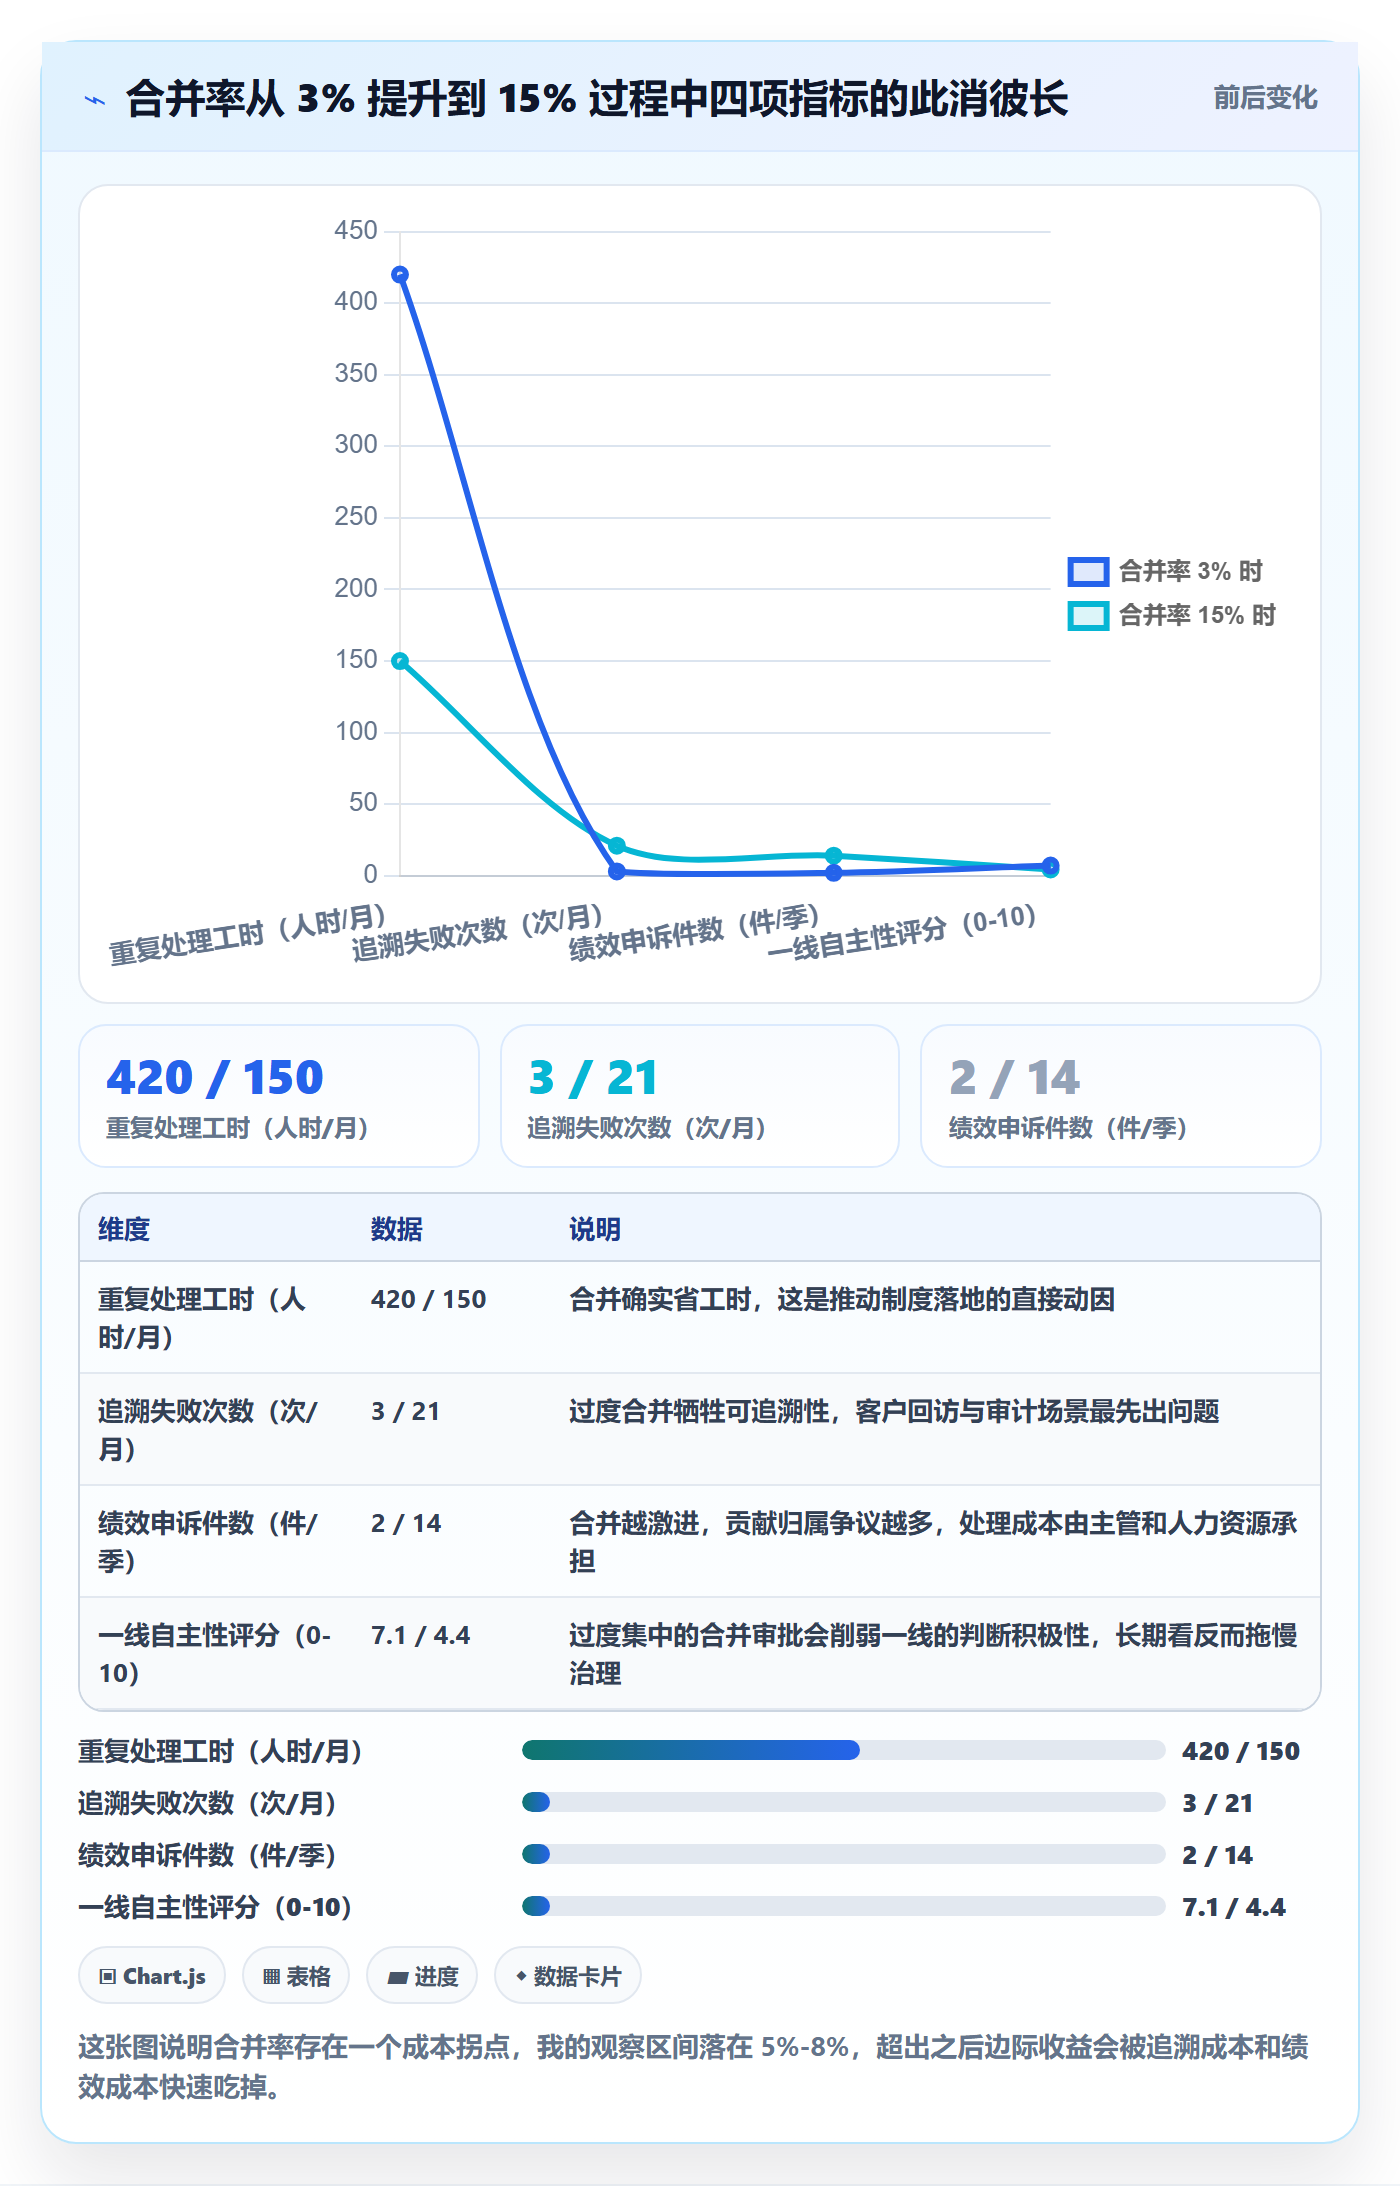Click the 维度 column header
This screenshot has width=1400, height=2186.
(x=124, y=1229)
